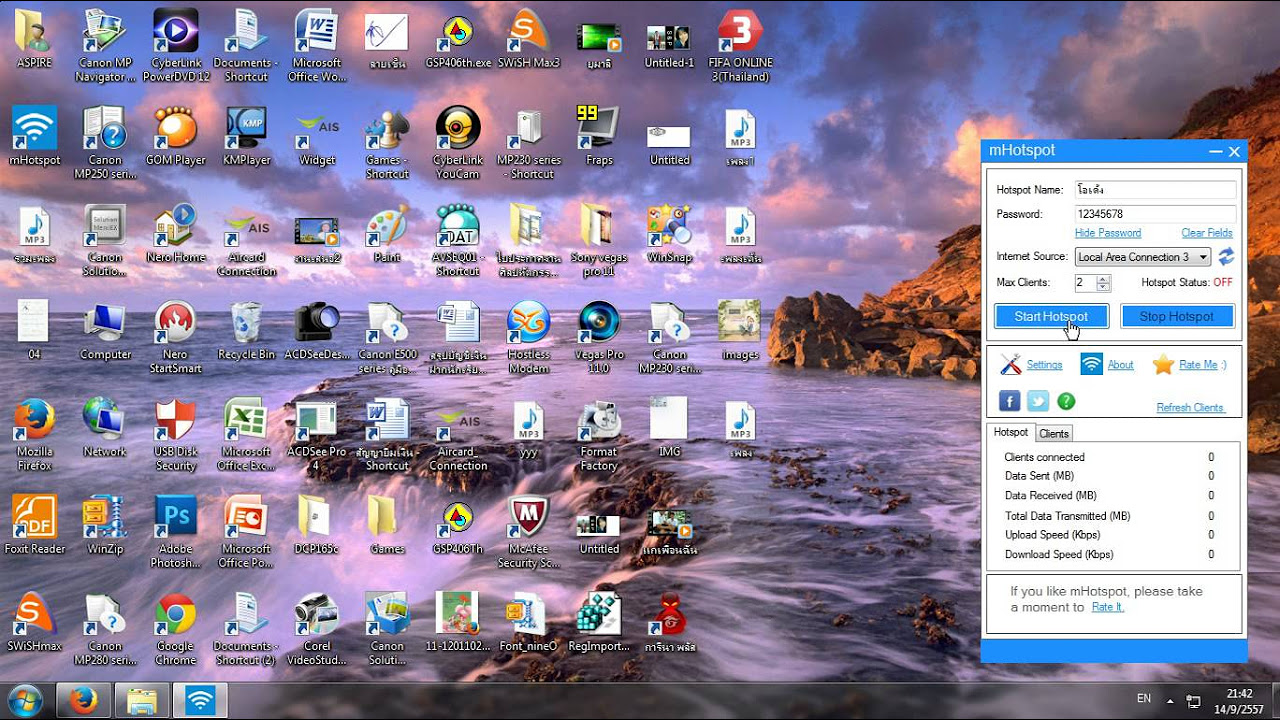This screenshot has height=720, width=1280.
Task: Refresh internet sources with the blue arrows icon
Action: [1225, 257]
